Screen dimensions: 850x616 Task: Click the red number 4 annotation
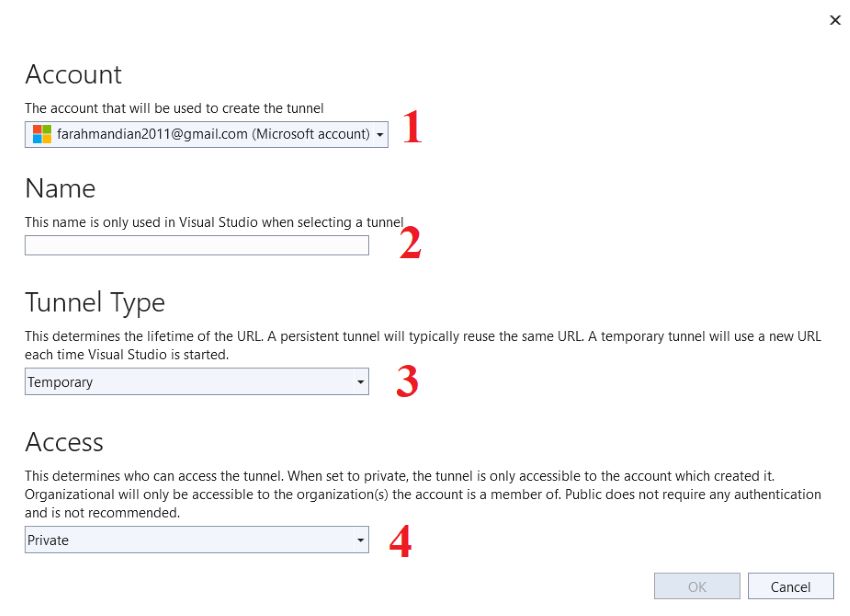(x=401, y=541)
